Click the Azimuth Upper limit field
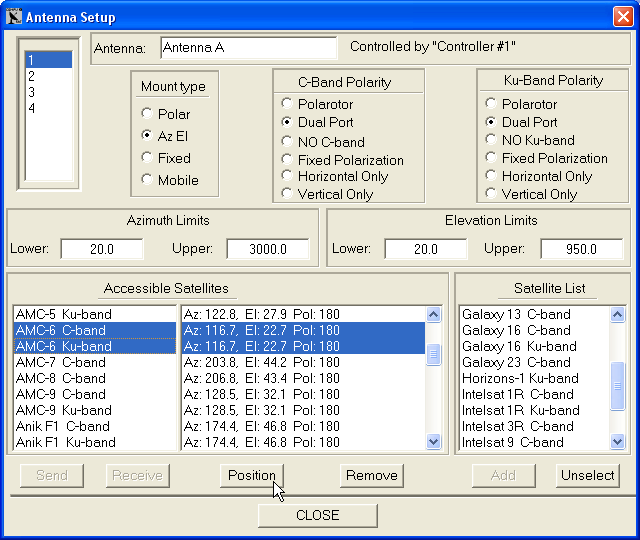 pyautogui.click(x=267, y=249)
